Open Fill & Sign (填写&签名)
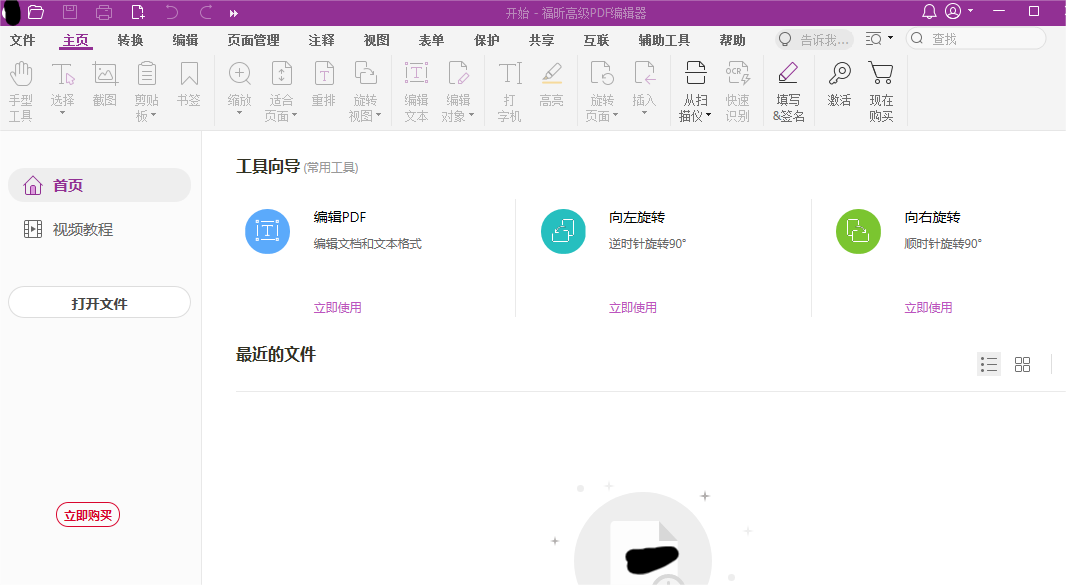 (788, 88)
